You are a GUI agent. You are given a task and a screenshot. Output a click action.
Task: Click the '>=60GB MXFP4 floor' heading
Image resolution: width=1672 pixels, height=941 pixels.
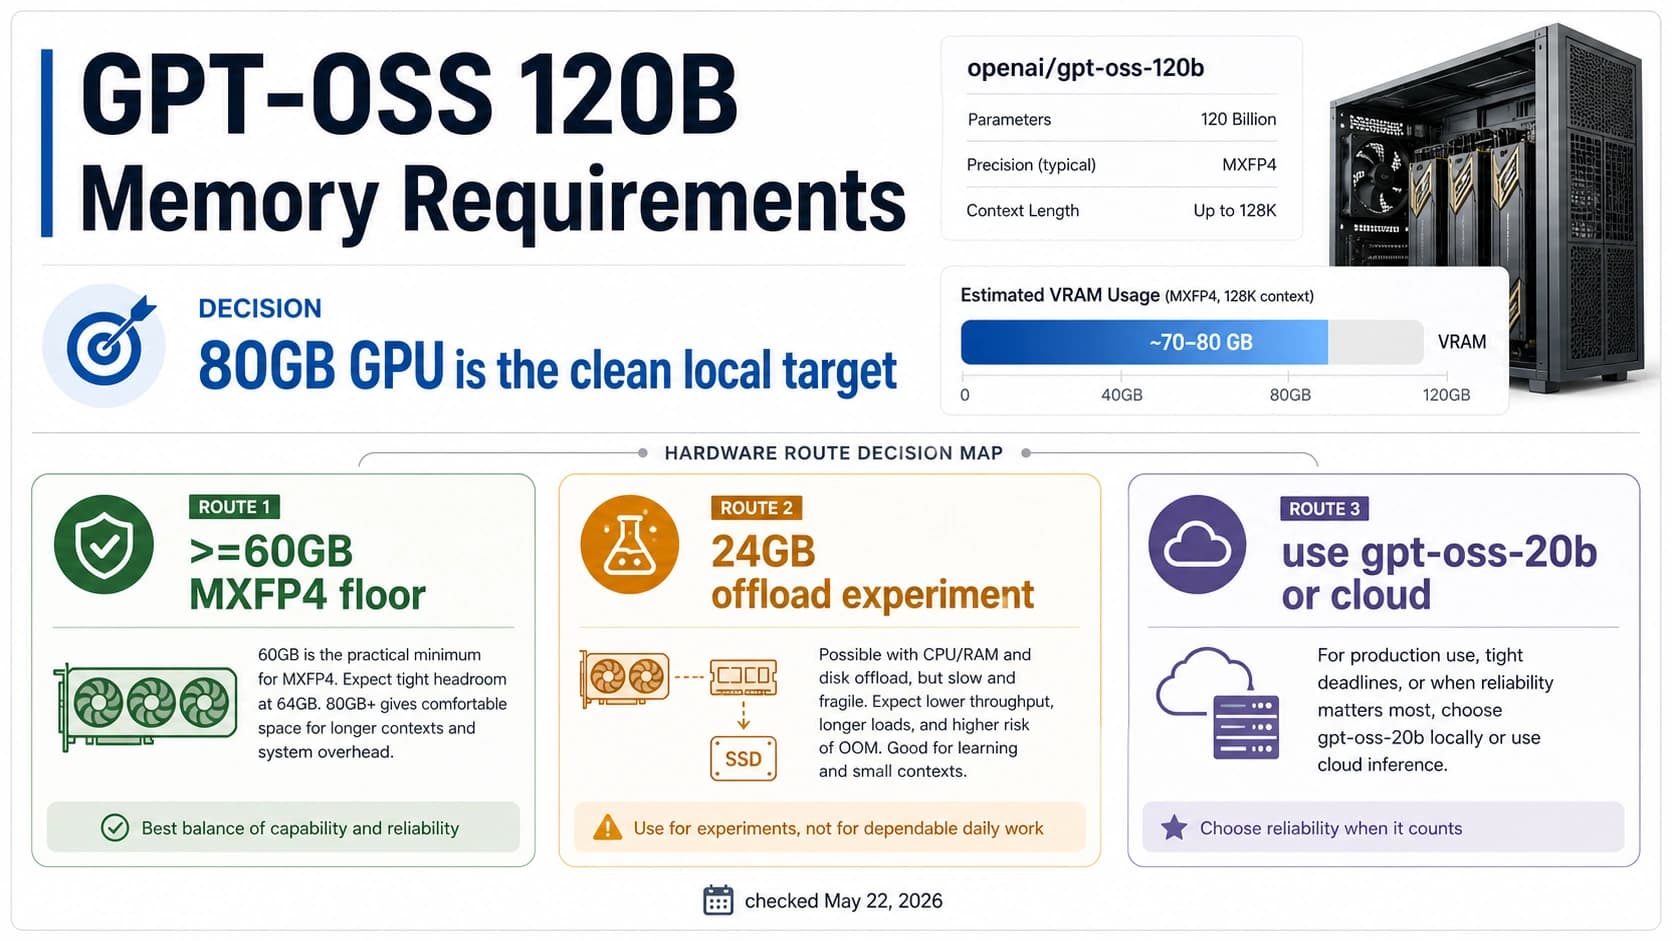click(307, 573)
